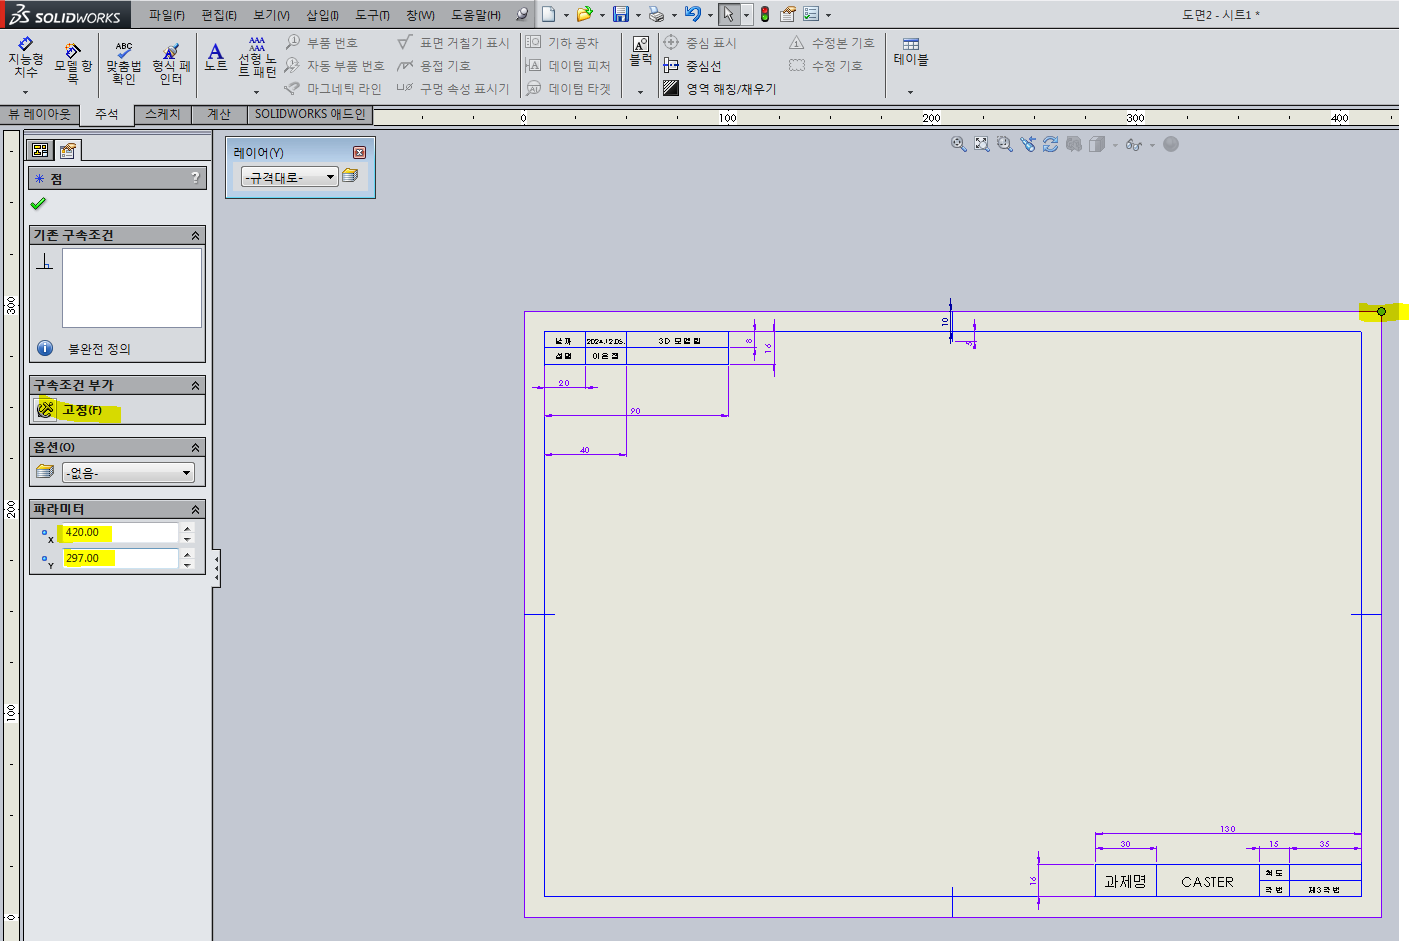Switch to the View Layout (뷰 레이아웃) tab
1409x941 pixels.
(x=40, y=115)
